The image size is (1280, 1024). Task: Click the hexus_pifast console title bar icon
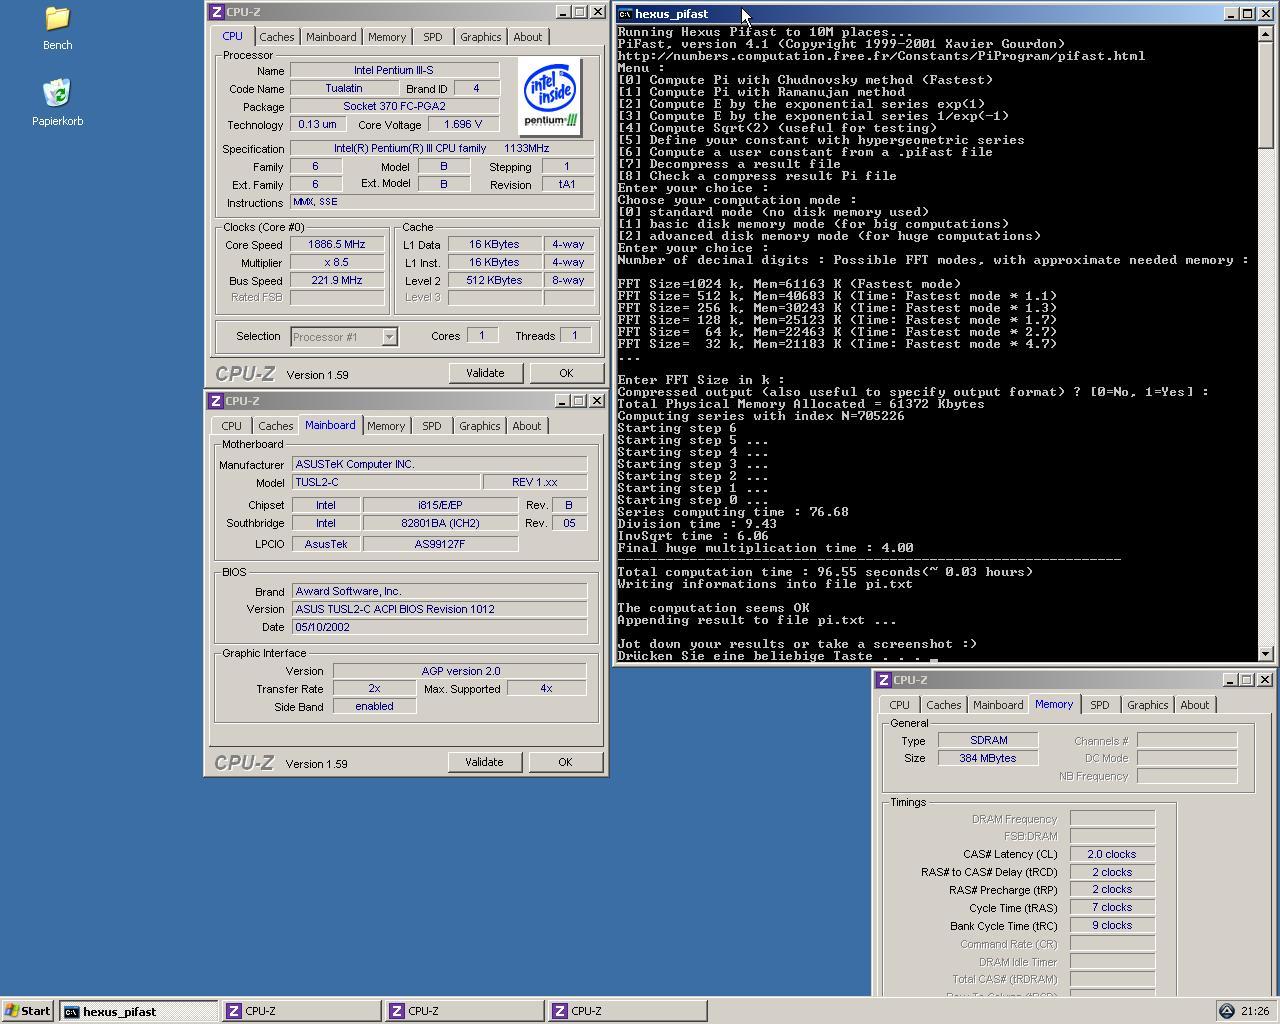(x=625, y=14)
